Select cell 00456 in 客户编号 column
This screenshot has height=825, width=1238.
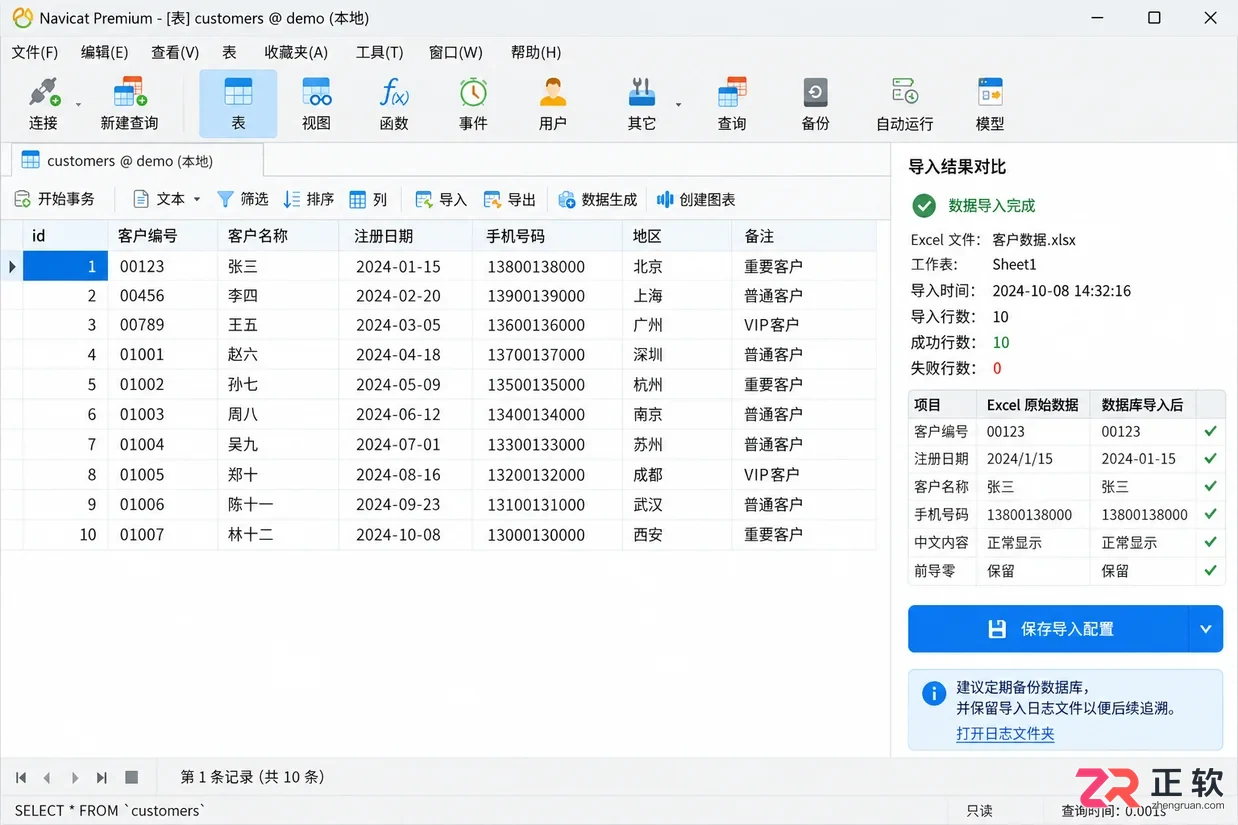pos(162,296)
